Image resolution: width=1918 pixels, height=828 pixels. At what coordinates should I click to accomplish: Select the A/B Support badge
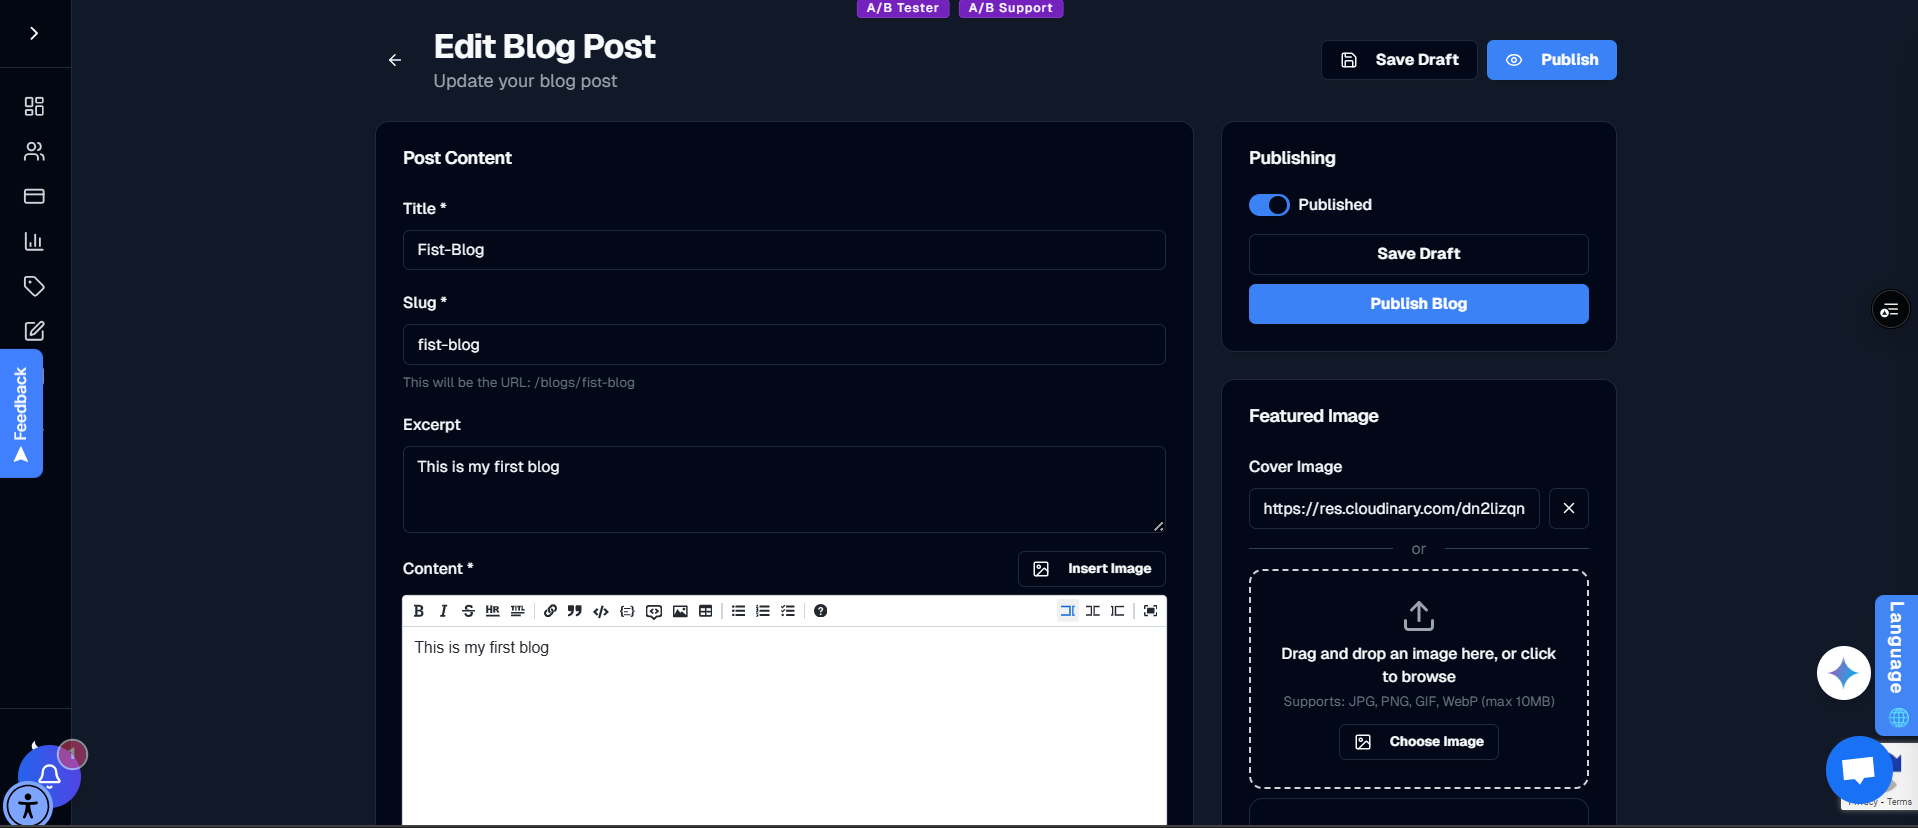pos(1011,8)
